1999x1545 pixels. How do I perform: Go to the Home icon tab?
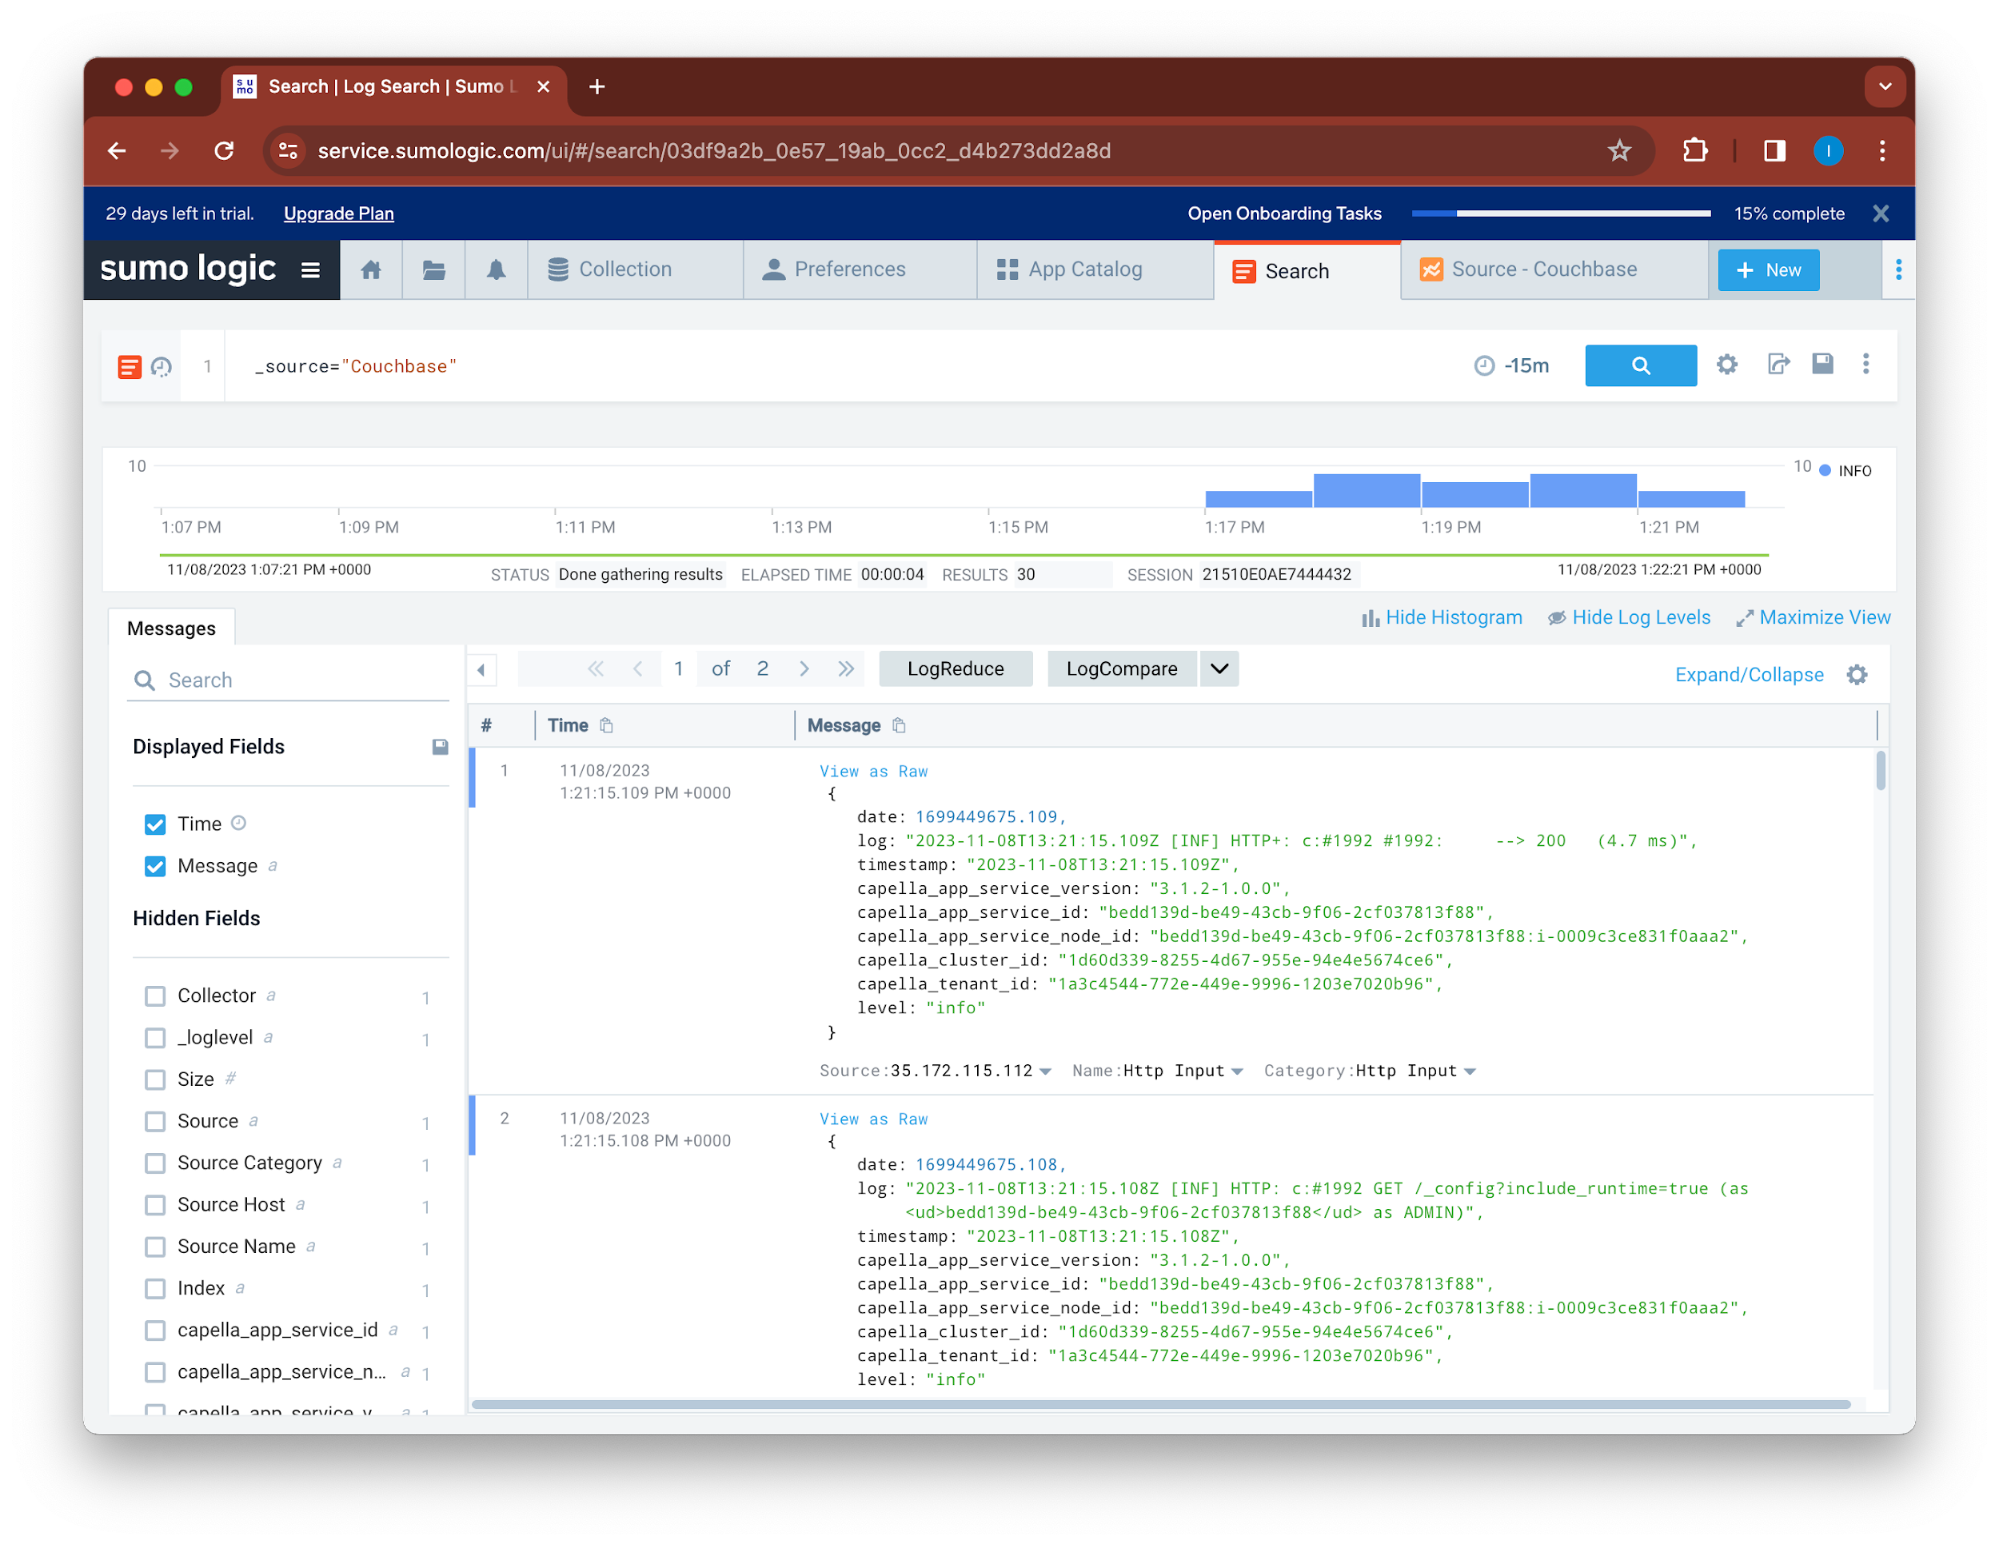[371, 270]
